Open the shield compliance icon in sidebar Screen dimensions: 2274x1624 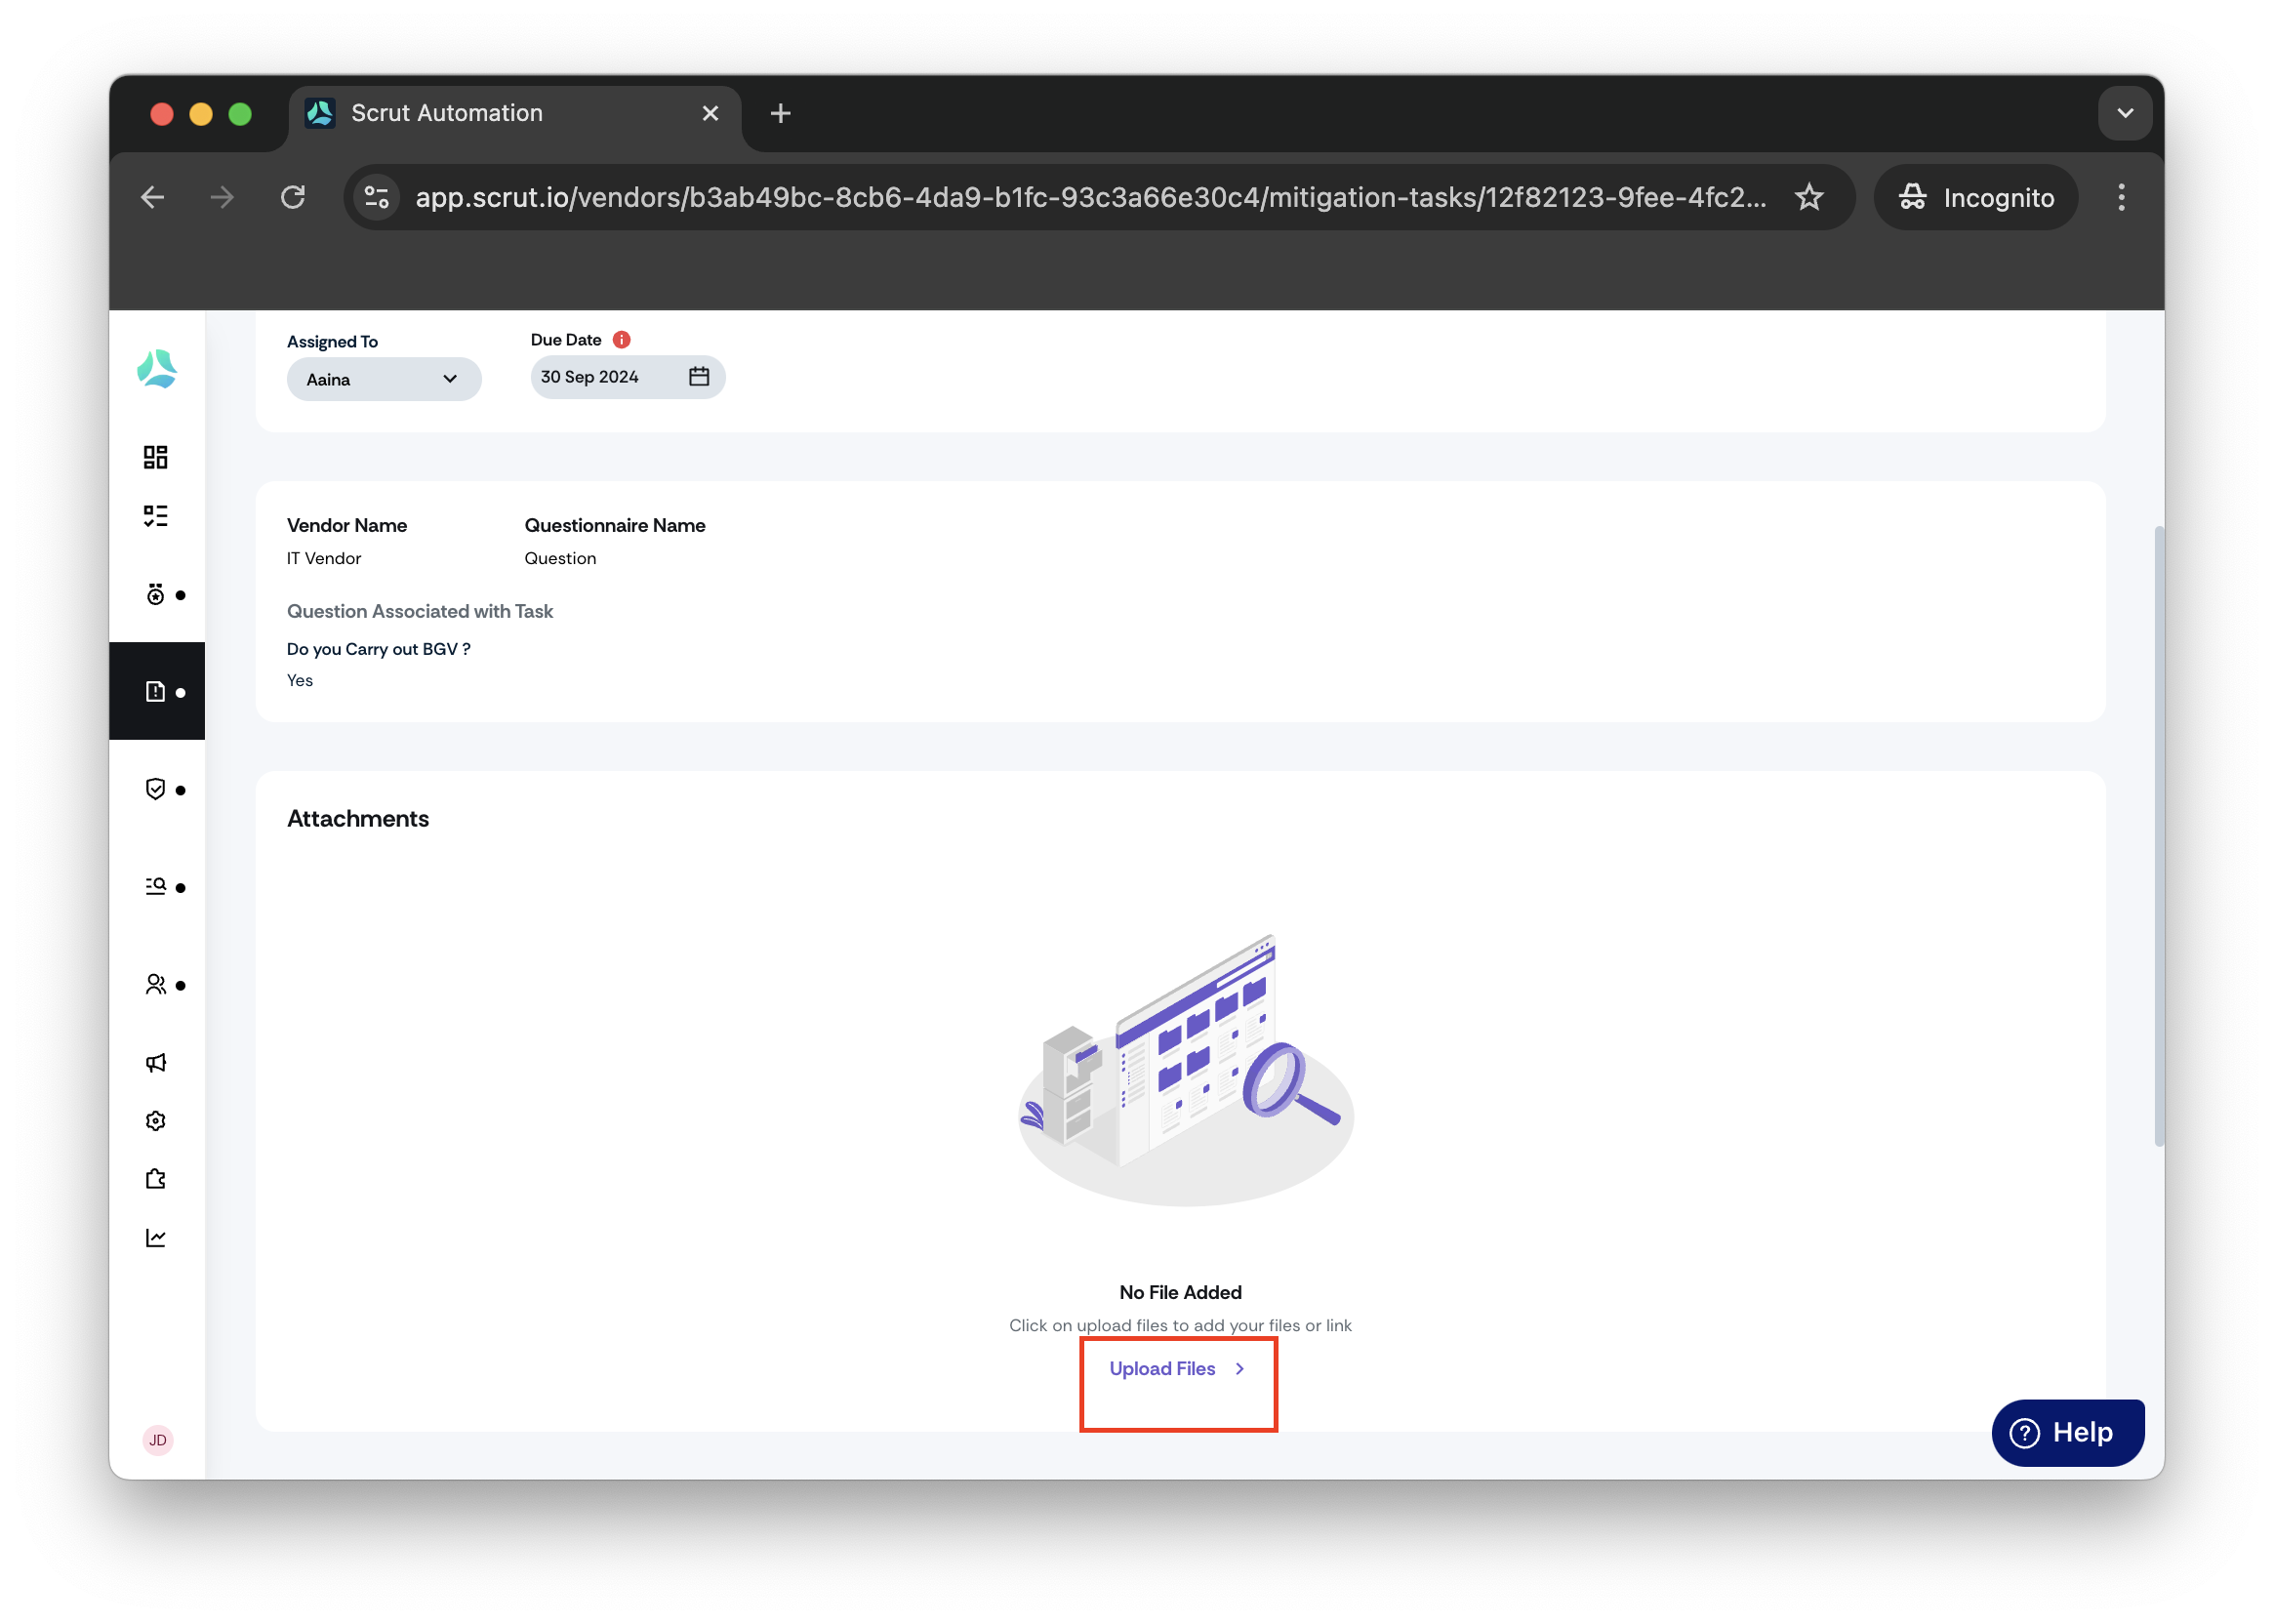tap(155, 789)
